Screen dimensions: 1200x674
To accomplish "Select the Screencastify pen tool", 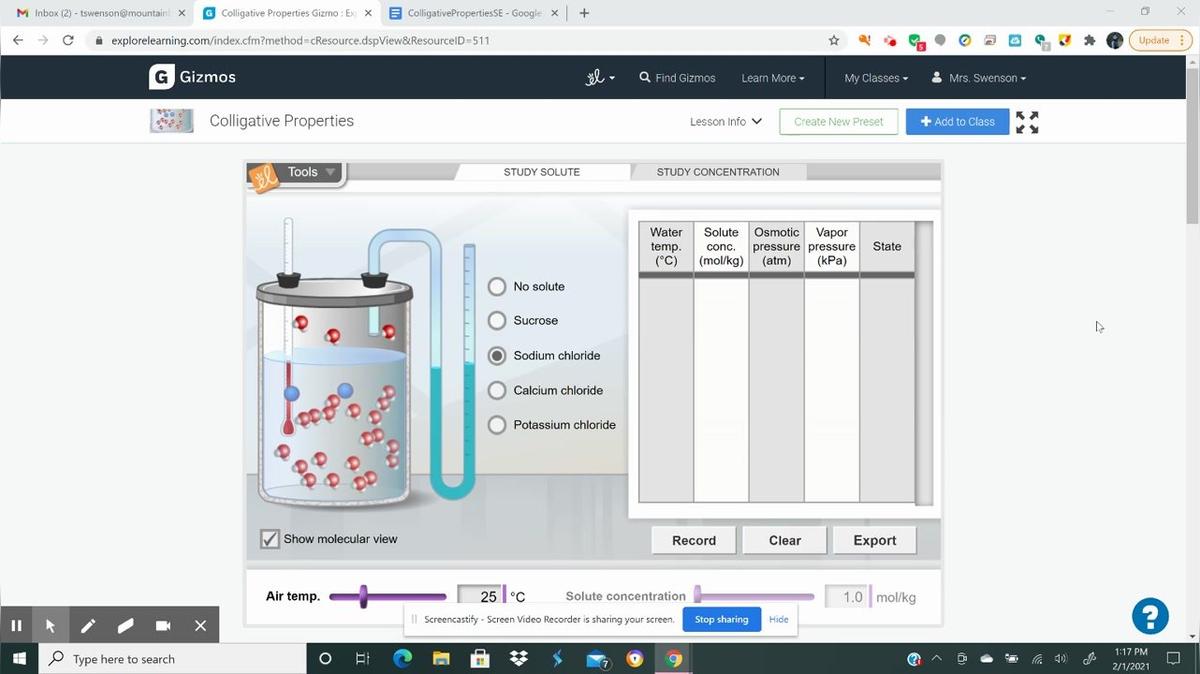I will (x=88, y=625).
